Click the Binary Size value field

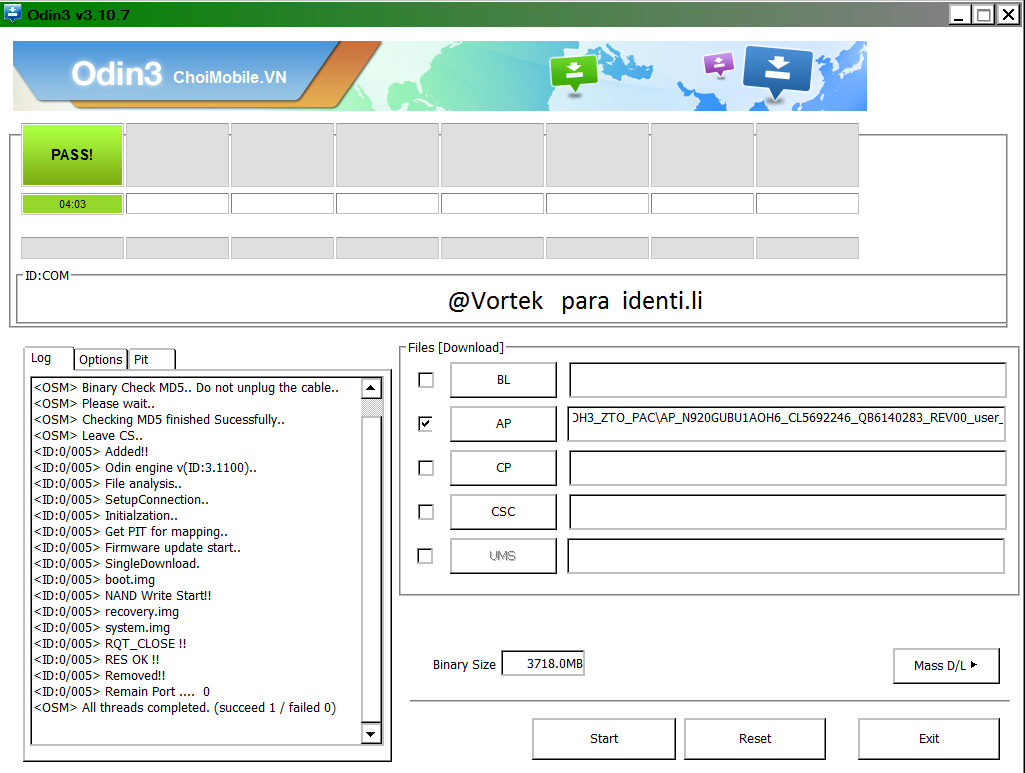point(543,663)
